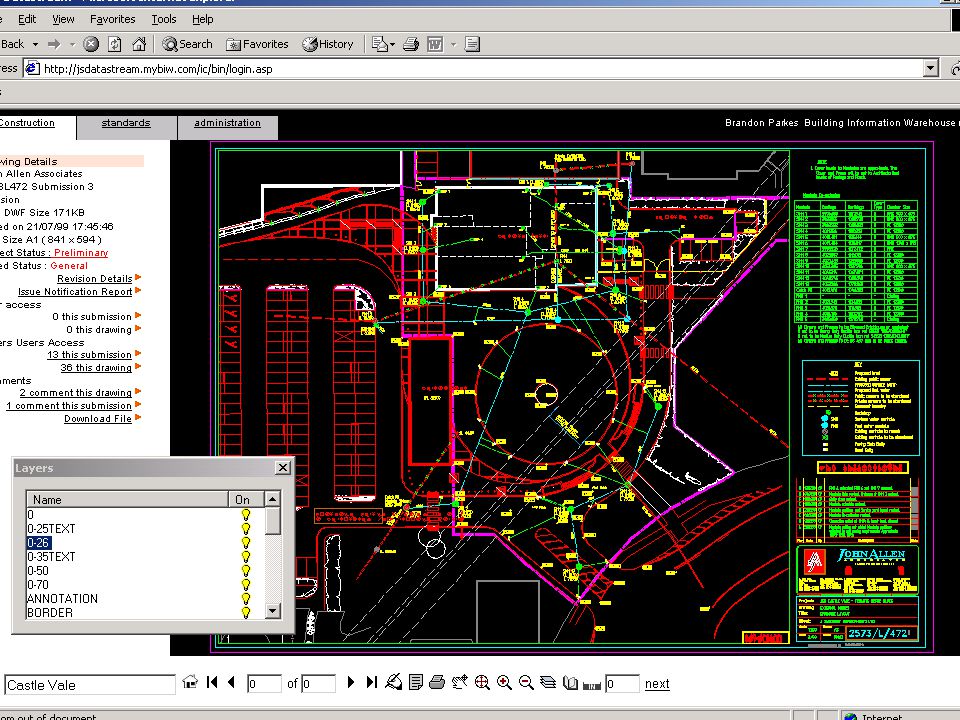Open the address bar URL dropdown

931,68
